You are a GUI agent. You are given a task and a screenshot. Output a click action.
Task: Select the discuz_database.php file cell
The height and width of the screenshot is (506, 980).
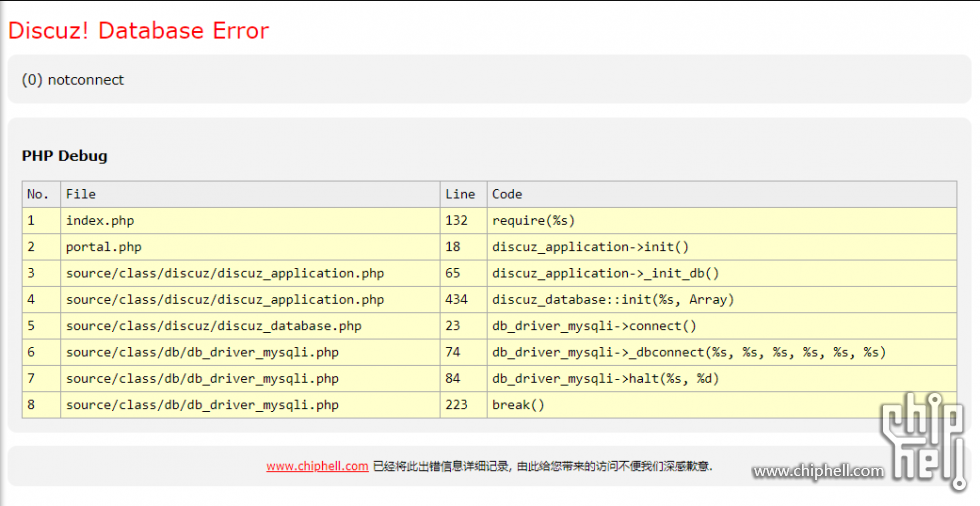click(x=250, y=325)
